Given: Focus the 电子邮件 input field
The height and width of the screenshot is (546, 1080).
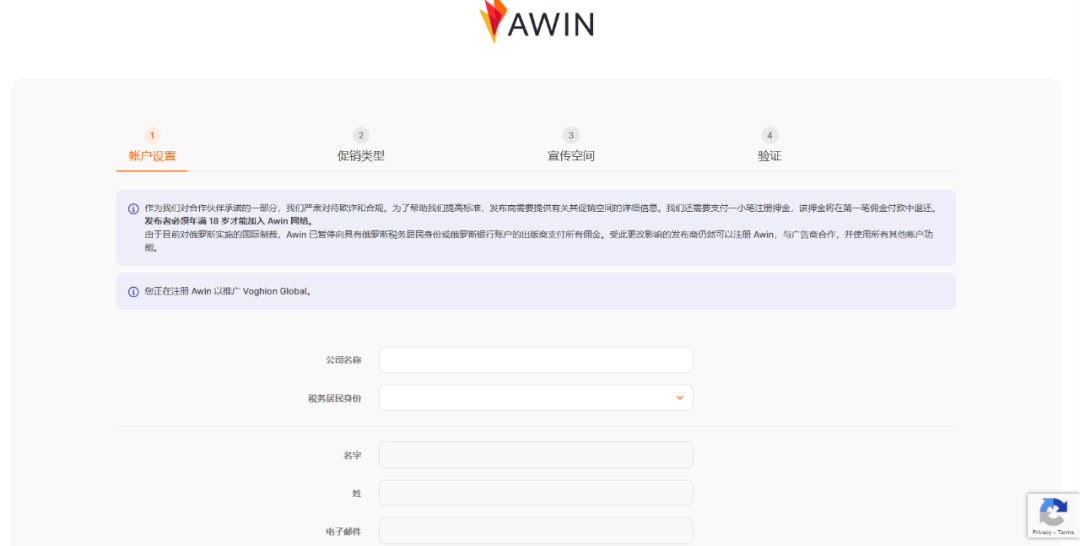Looking at the screenshot, I should click(x=536, y=531).
